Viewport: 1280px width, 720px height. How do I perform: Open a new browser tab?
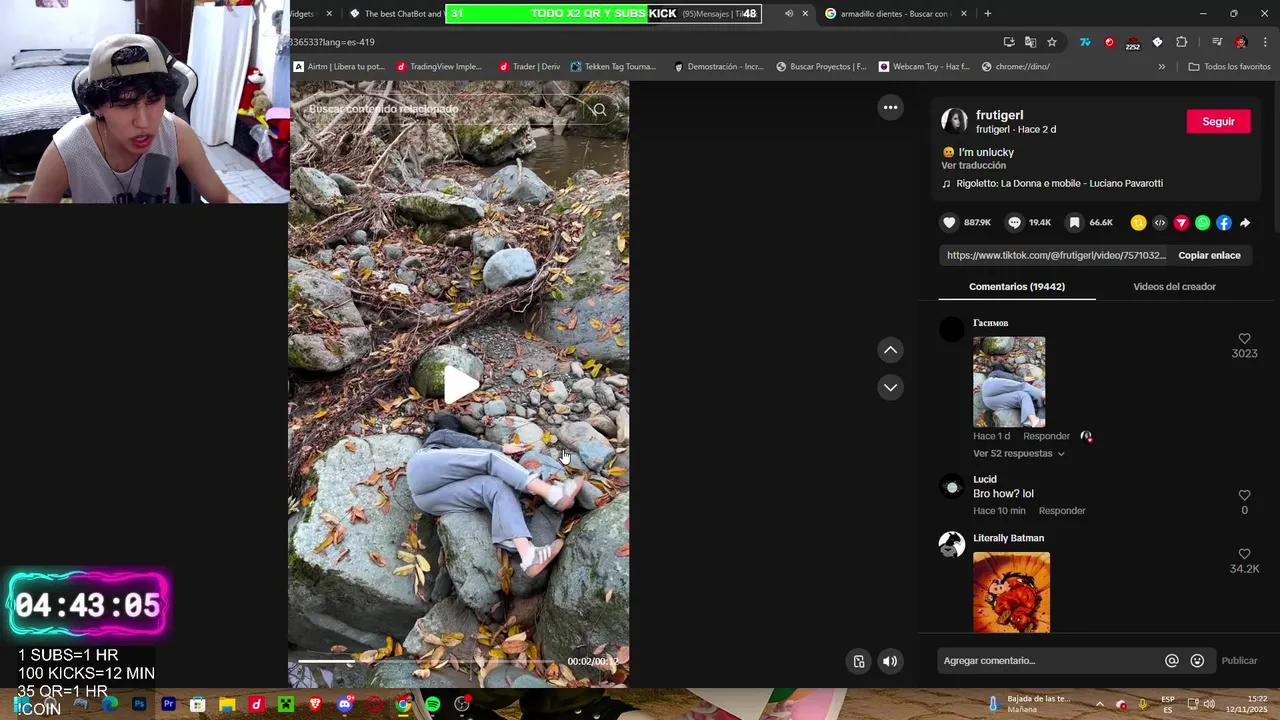988,14
